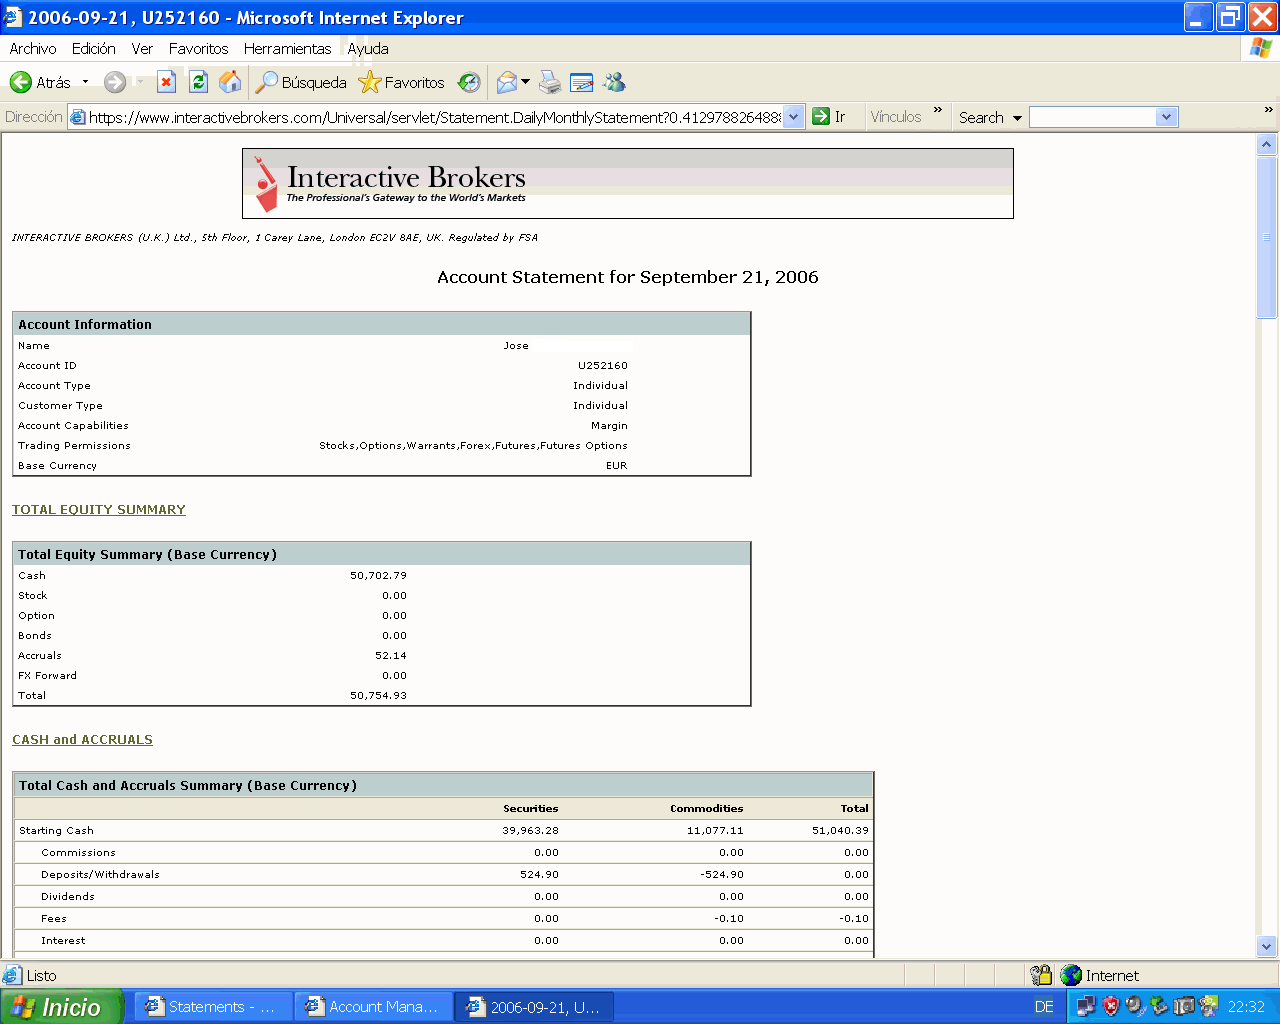
Task: Click the Trading Permissions value text
Action: [x=473, y=445]
